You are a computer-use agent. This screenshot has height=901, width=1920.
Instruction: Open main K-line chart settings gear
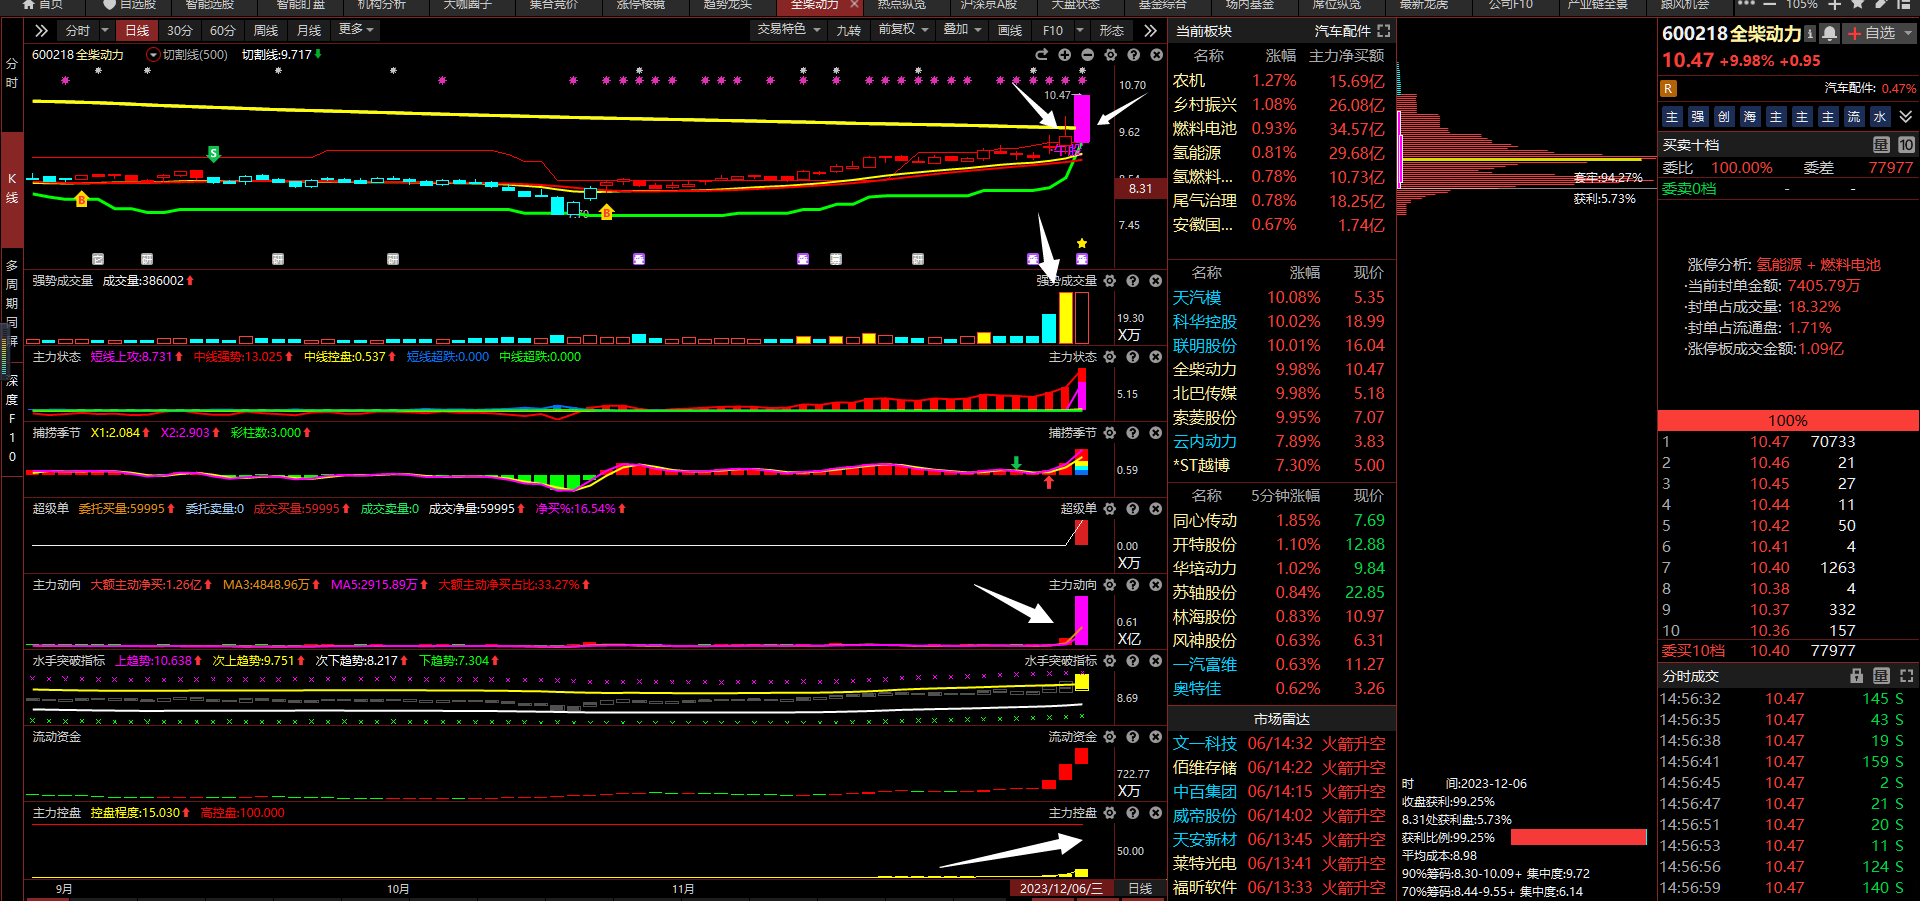coord(1110,55)
